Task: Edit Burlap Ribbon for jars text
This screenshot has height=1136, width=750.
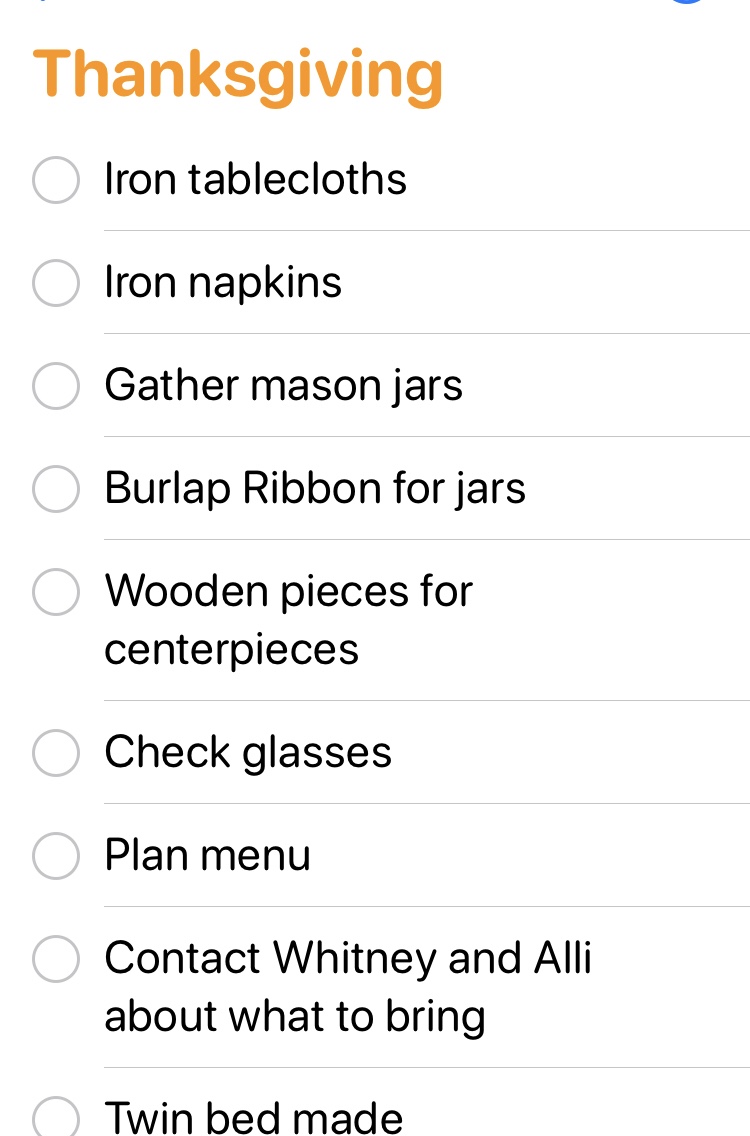Action: tap(315, 489)
